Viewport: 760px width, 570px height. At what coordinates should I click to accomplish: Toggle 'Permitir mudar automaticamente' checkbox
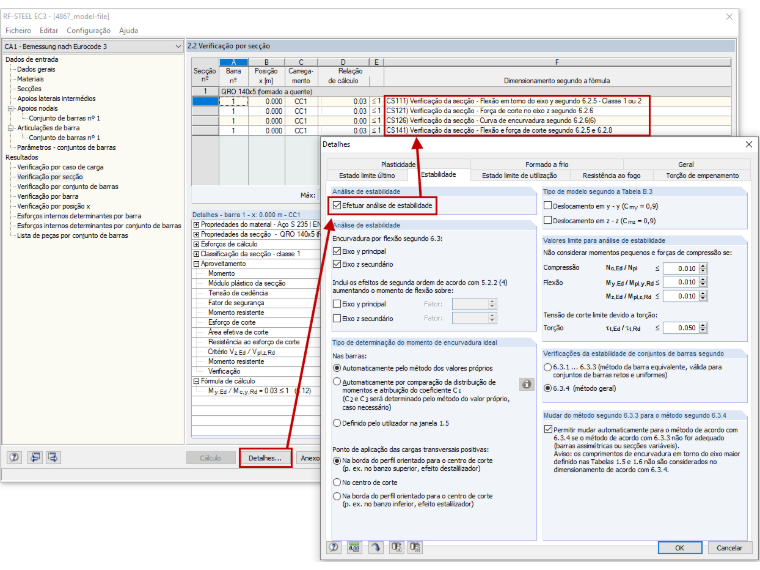coord(548,429)
